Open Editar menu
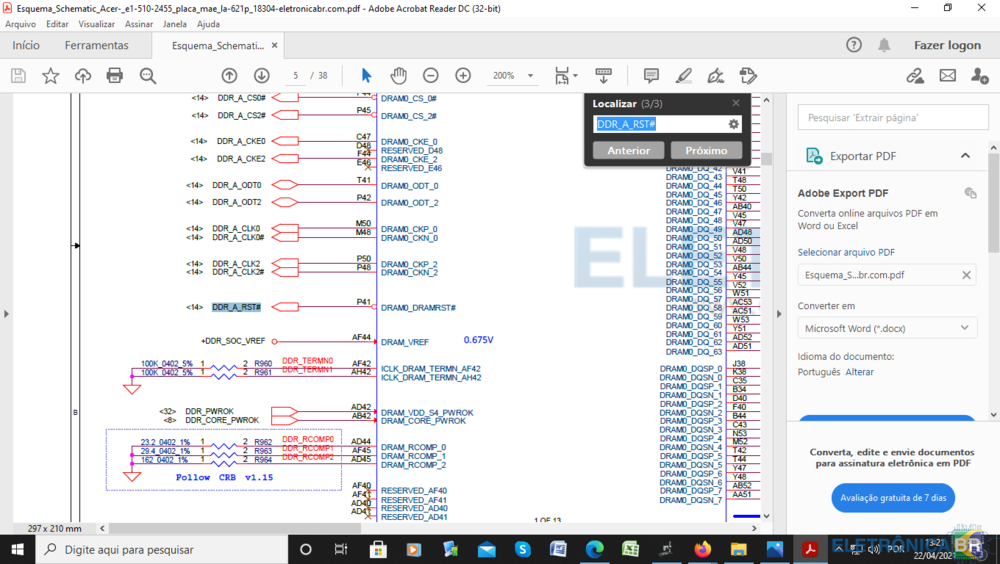The image size is (1000, 564). tap(57, 24)
